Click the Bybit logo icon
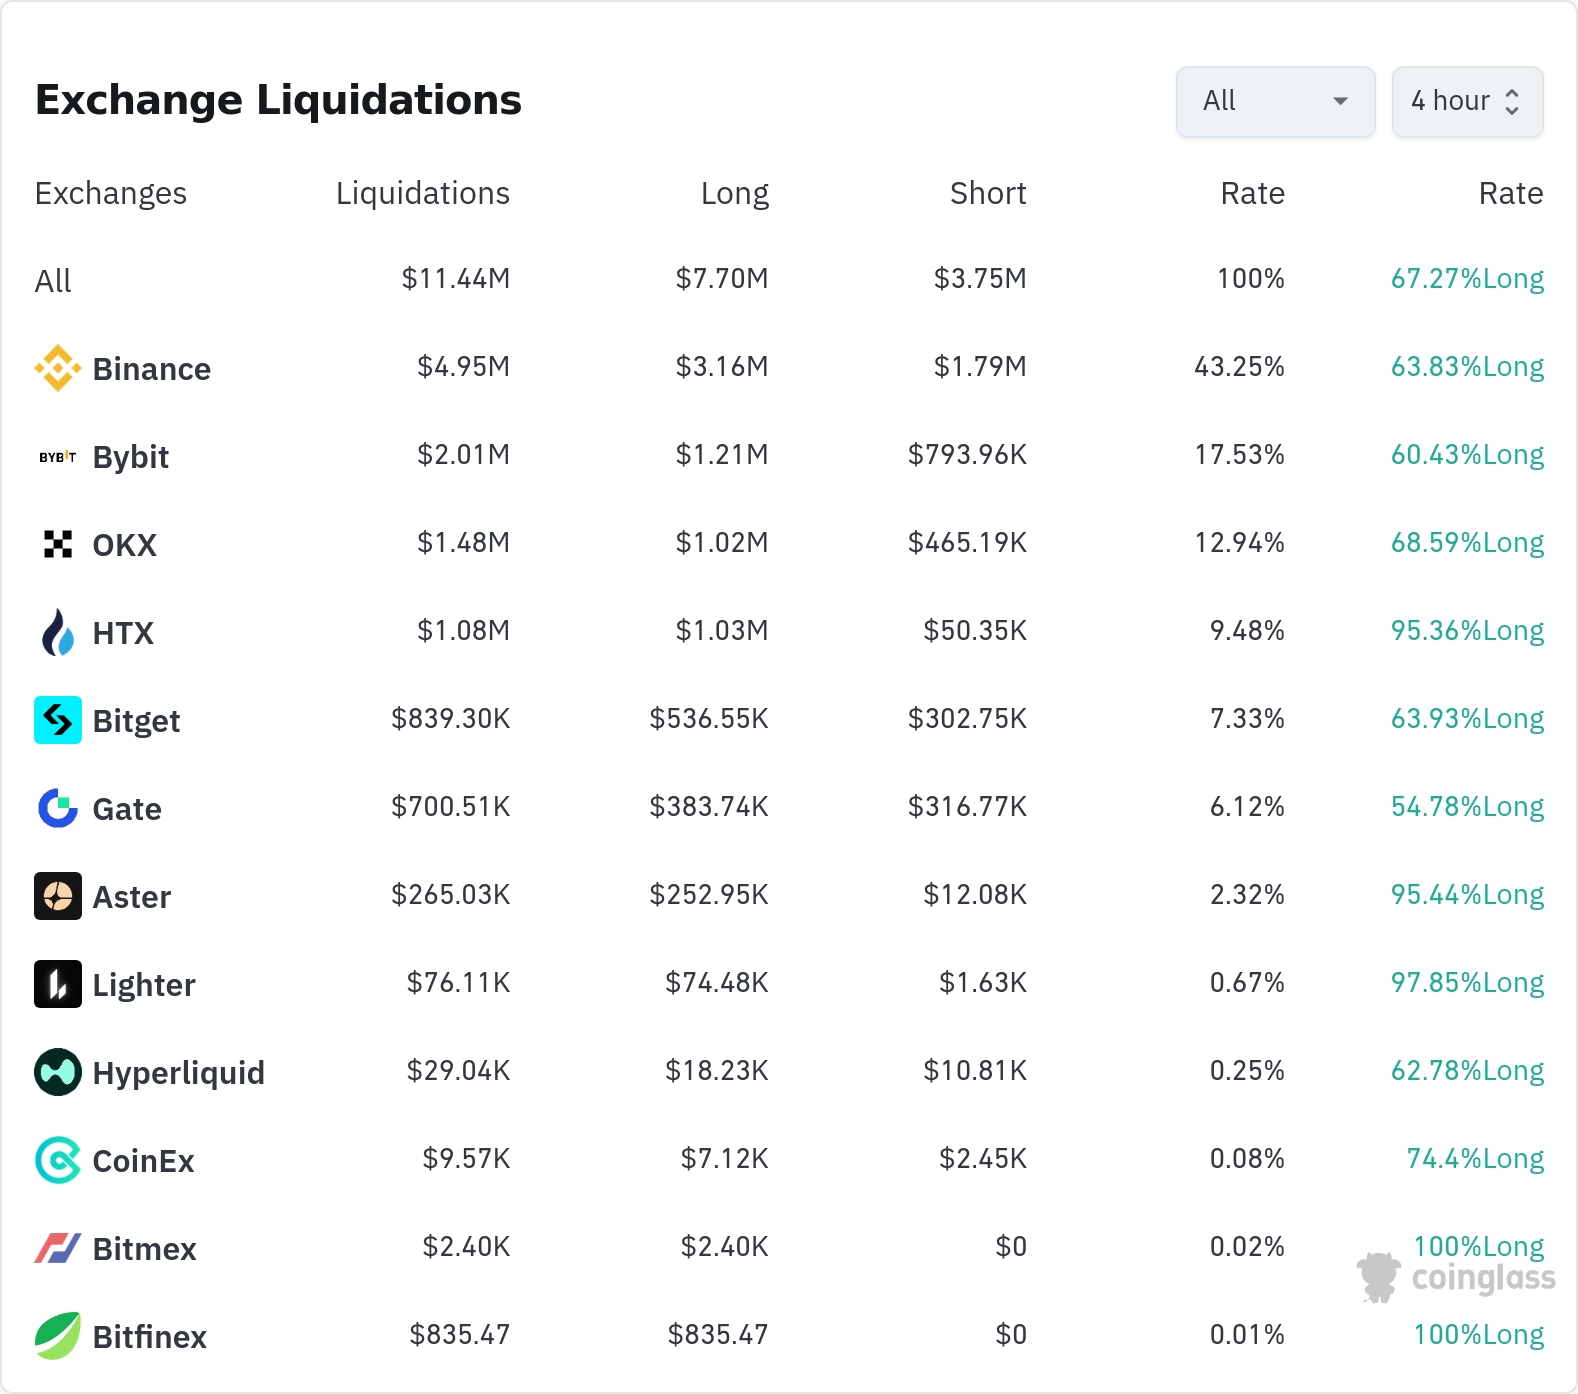 coord(58,457)
